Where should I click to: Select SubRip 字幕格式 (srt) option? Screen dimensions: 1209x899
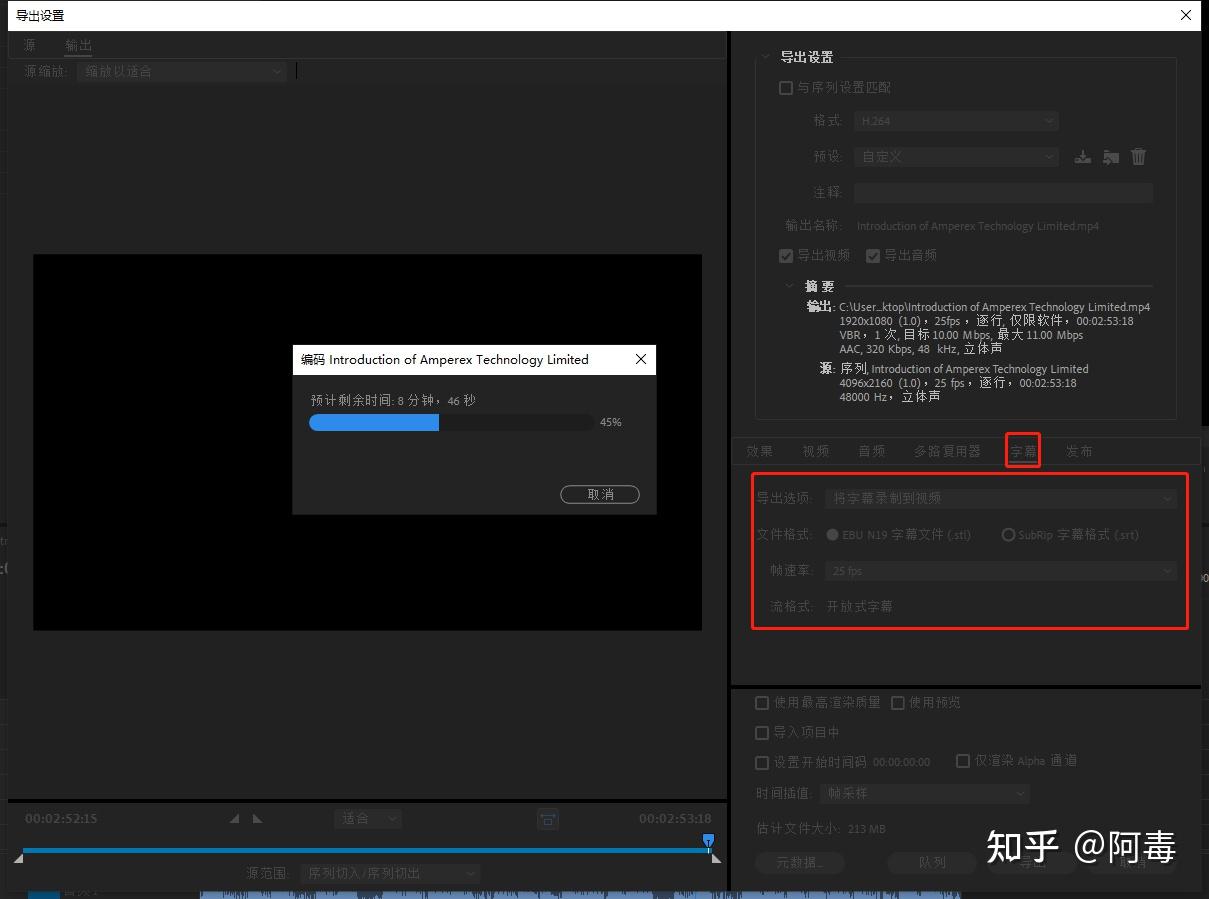point(1008,534)
